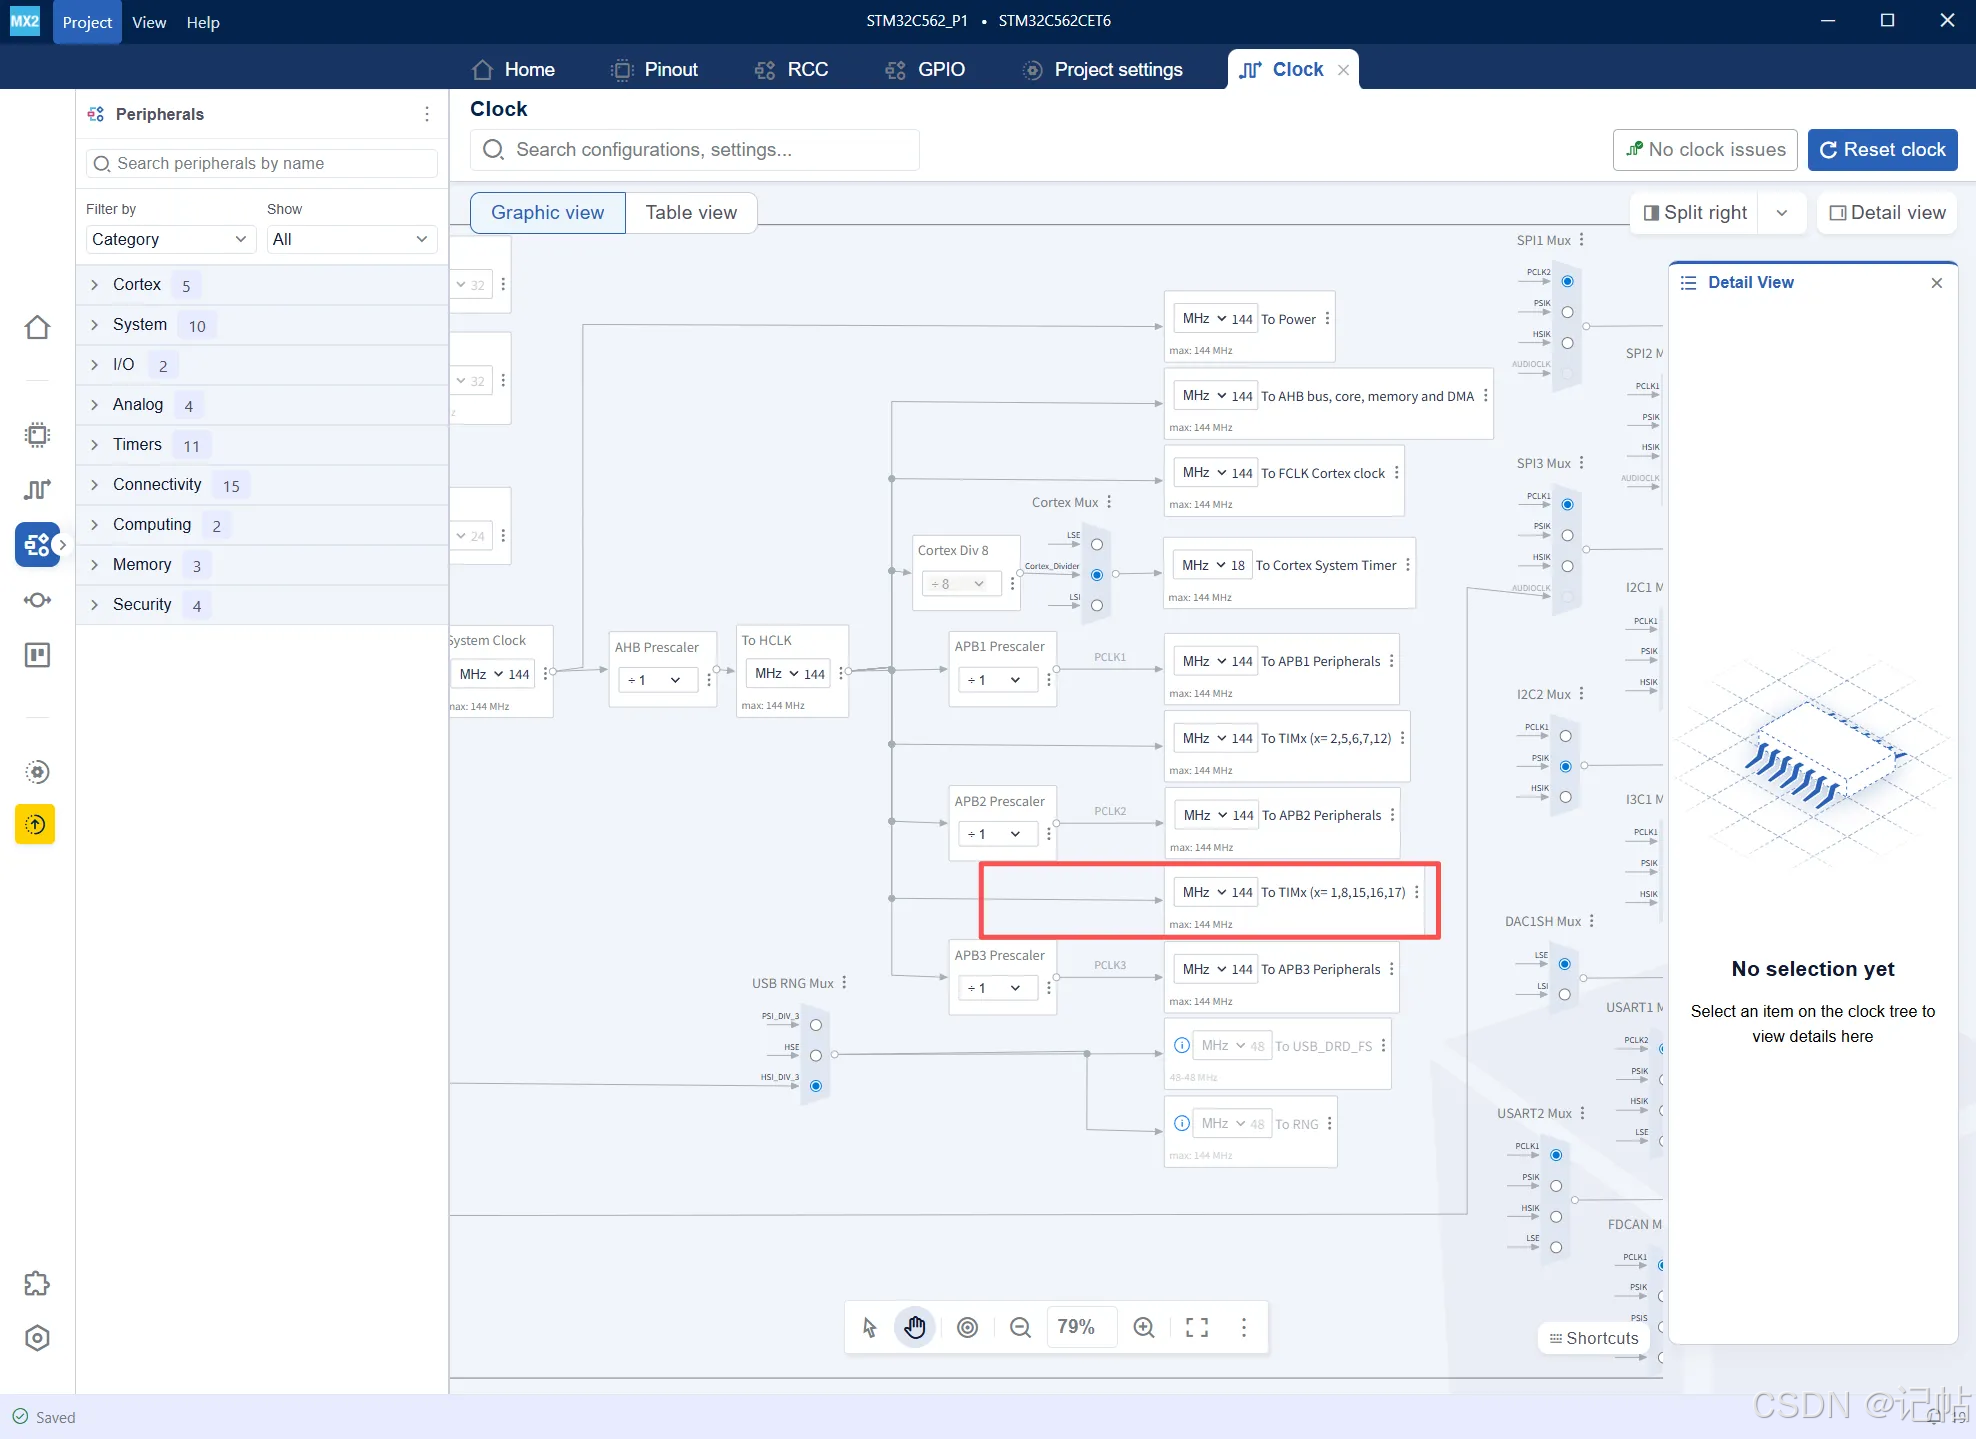The height and width of the screenshot is (1439, 1976).
Task: Open the Show All dropdown
Action: [350, 239]
